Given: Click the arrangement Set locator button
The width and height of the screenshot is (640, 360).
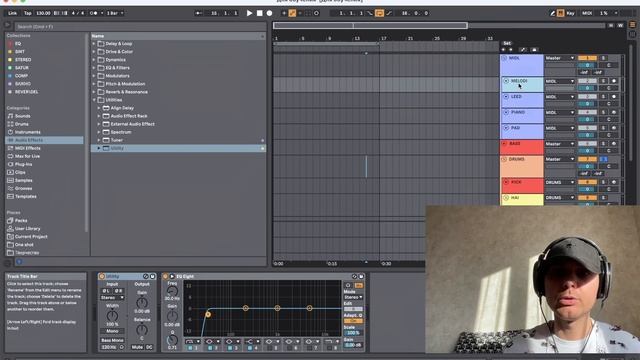Looking at the screenshot, I should [x=507, y=43].
